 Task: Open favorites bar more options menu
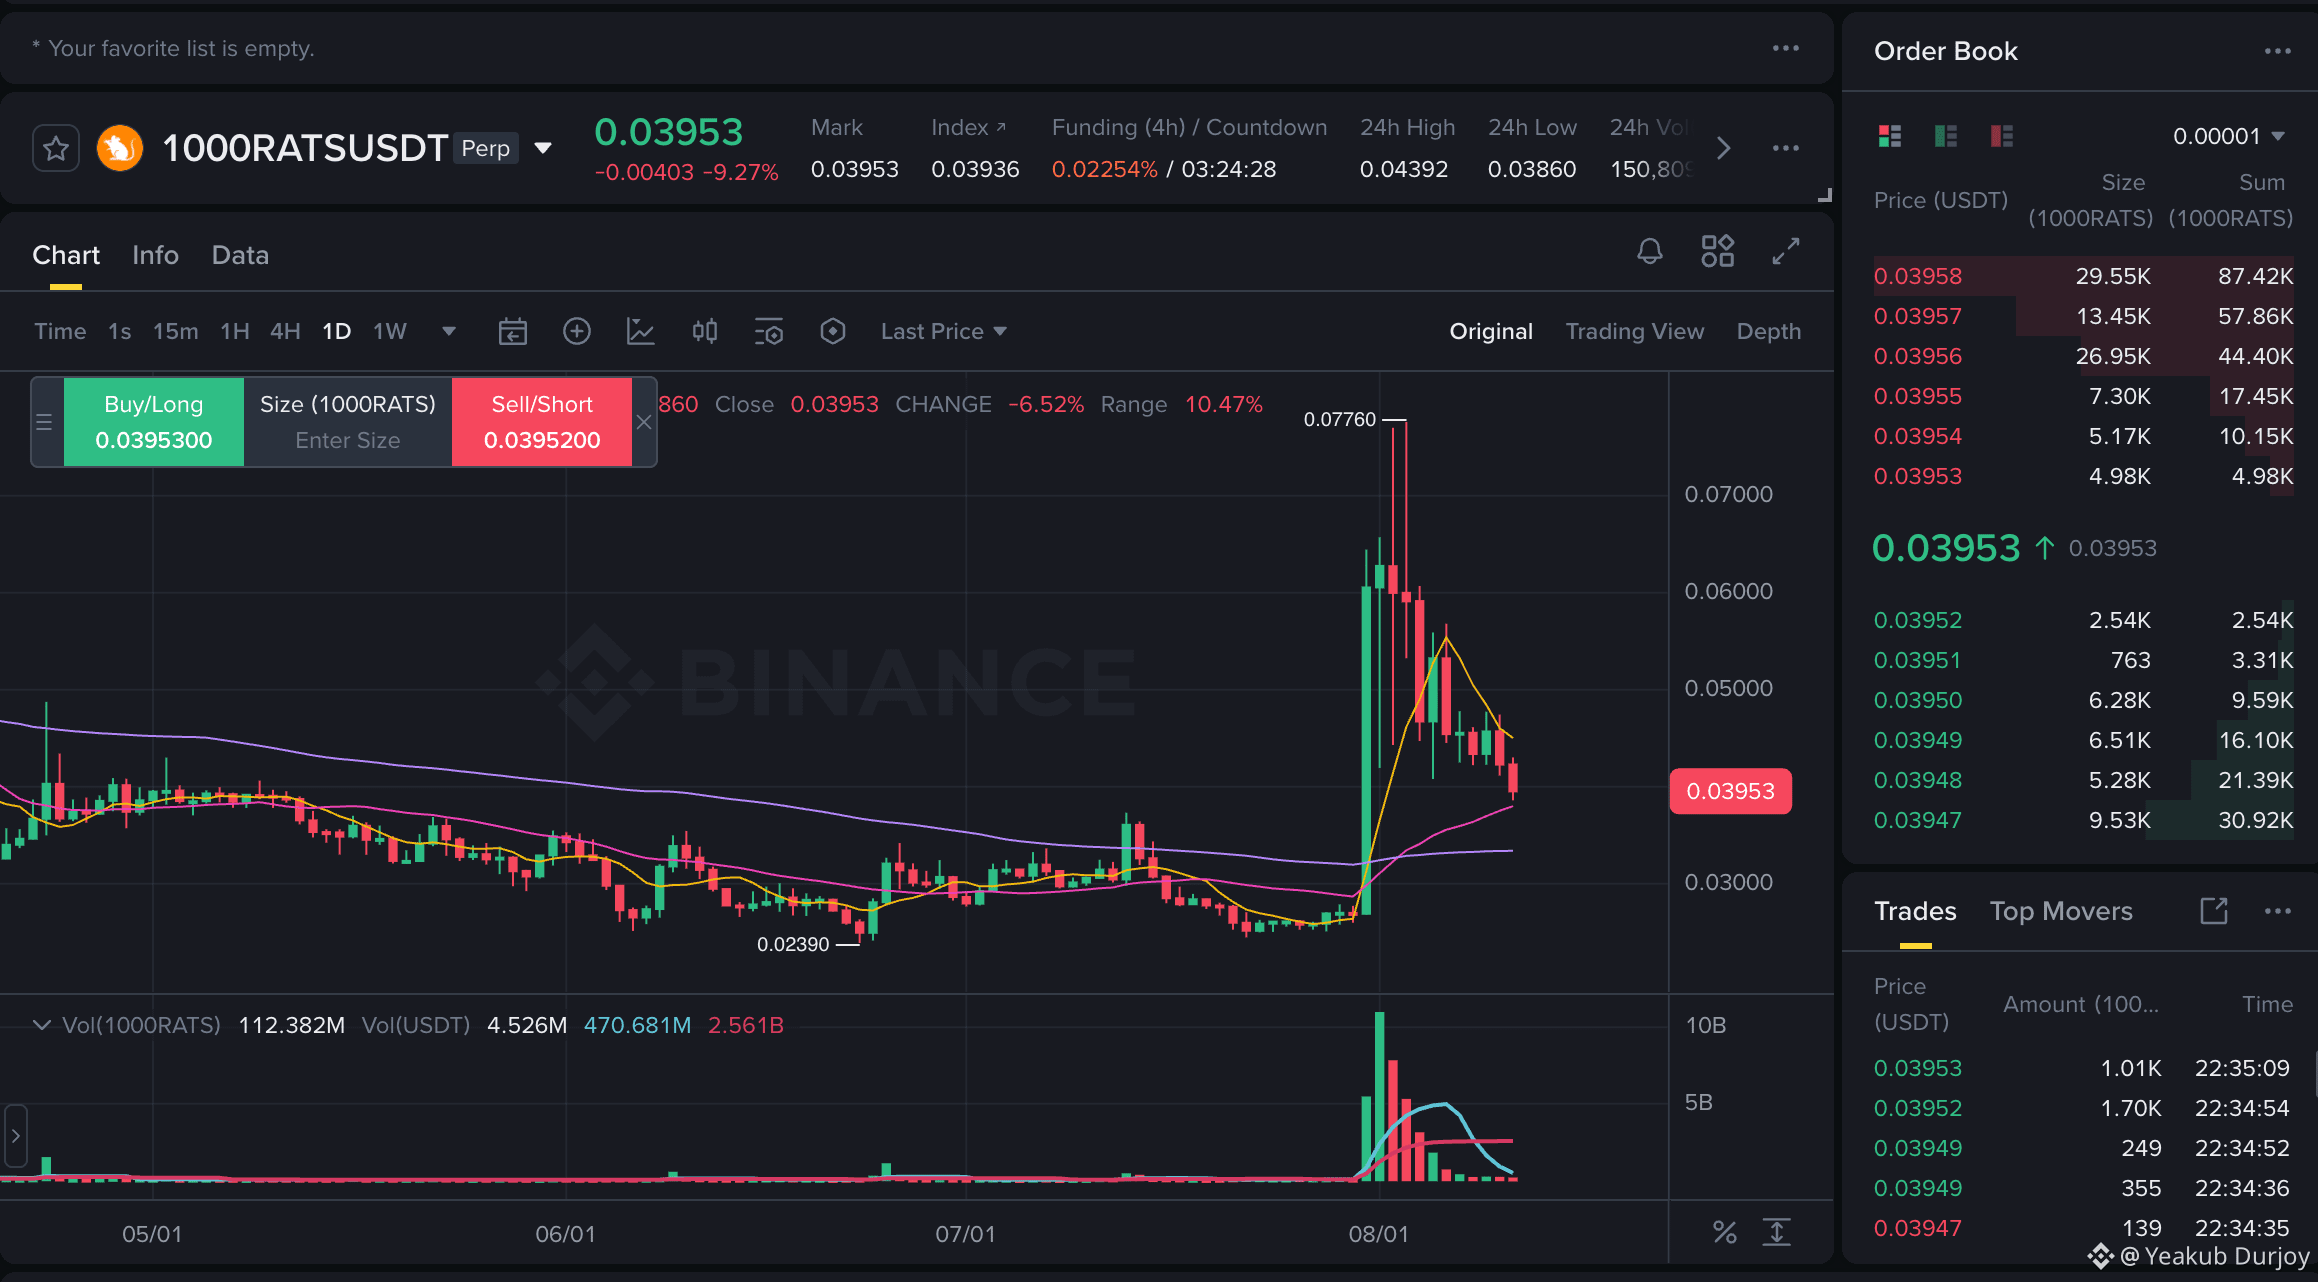click(1786, 48)
